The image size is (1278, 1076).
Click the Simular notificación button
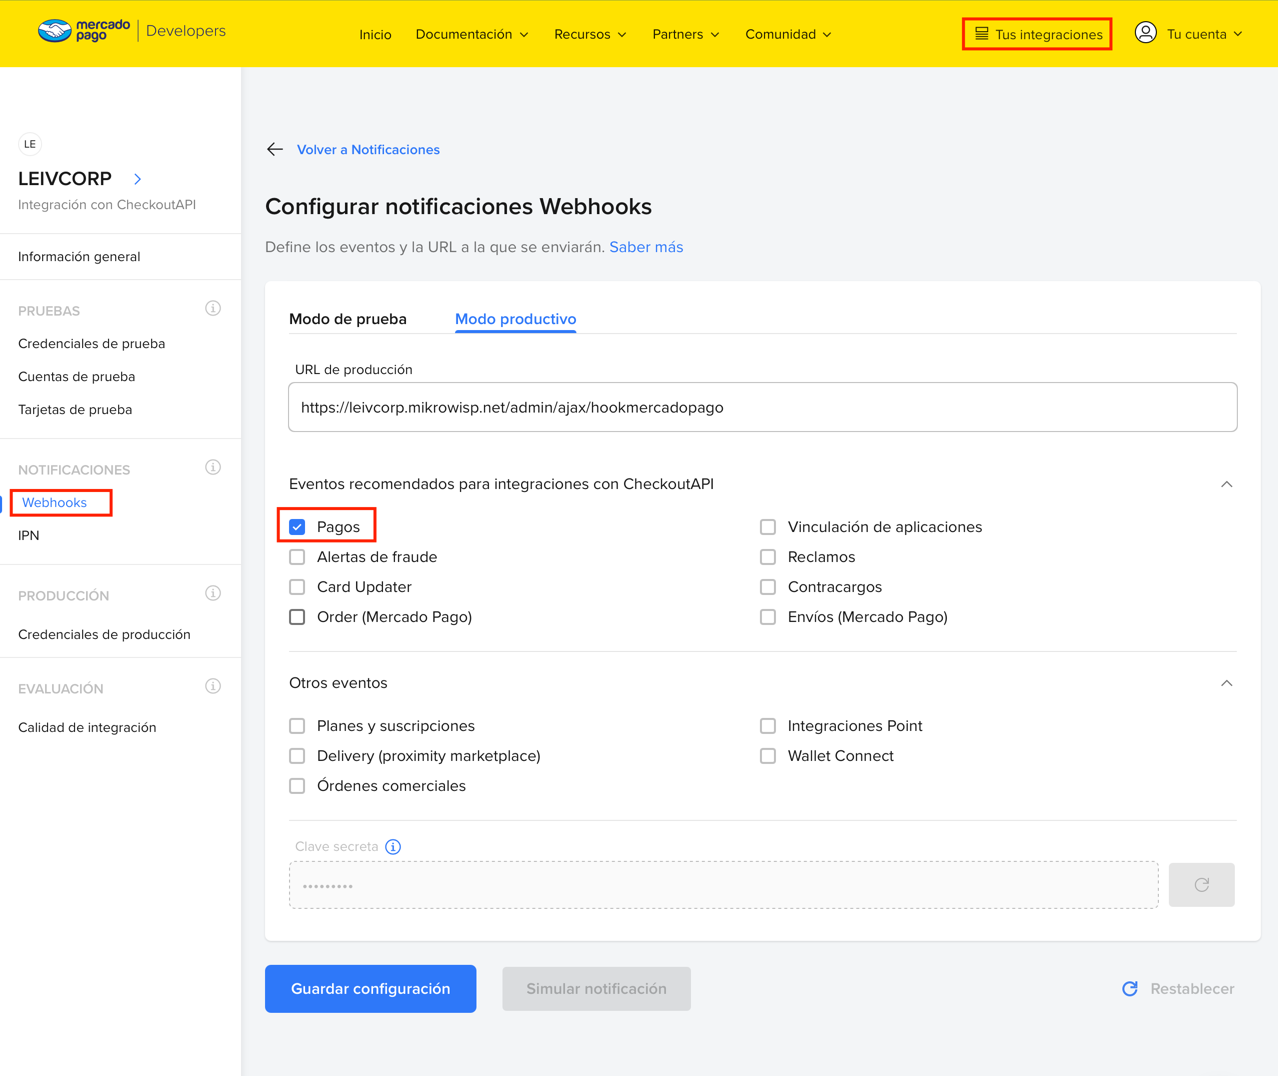(x=596, y=989)
